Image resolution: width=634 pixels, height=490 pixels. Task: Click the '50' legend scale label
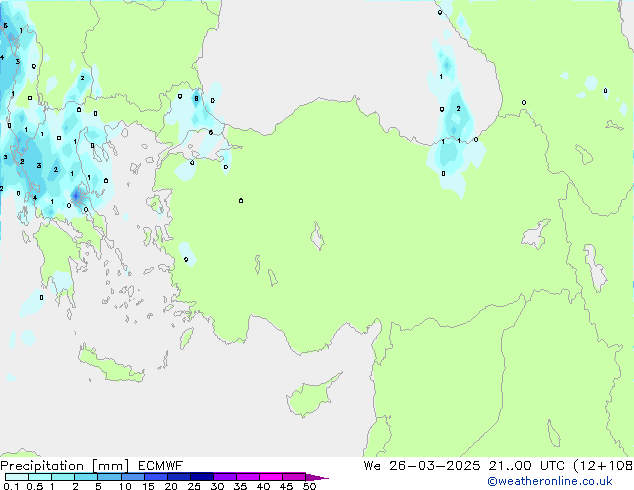[309, 486]
